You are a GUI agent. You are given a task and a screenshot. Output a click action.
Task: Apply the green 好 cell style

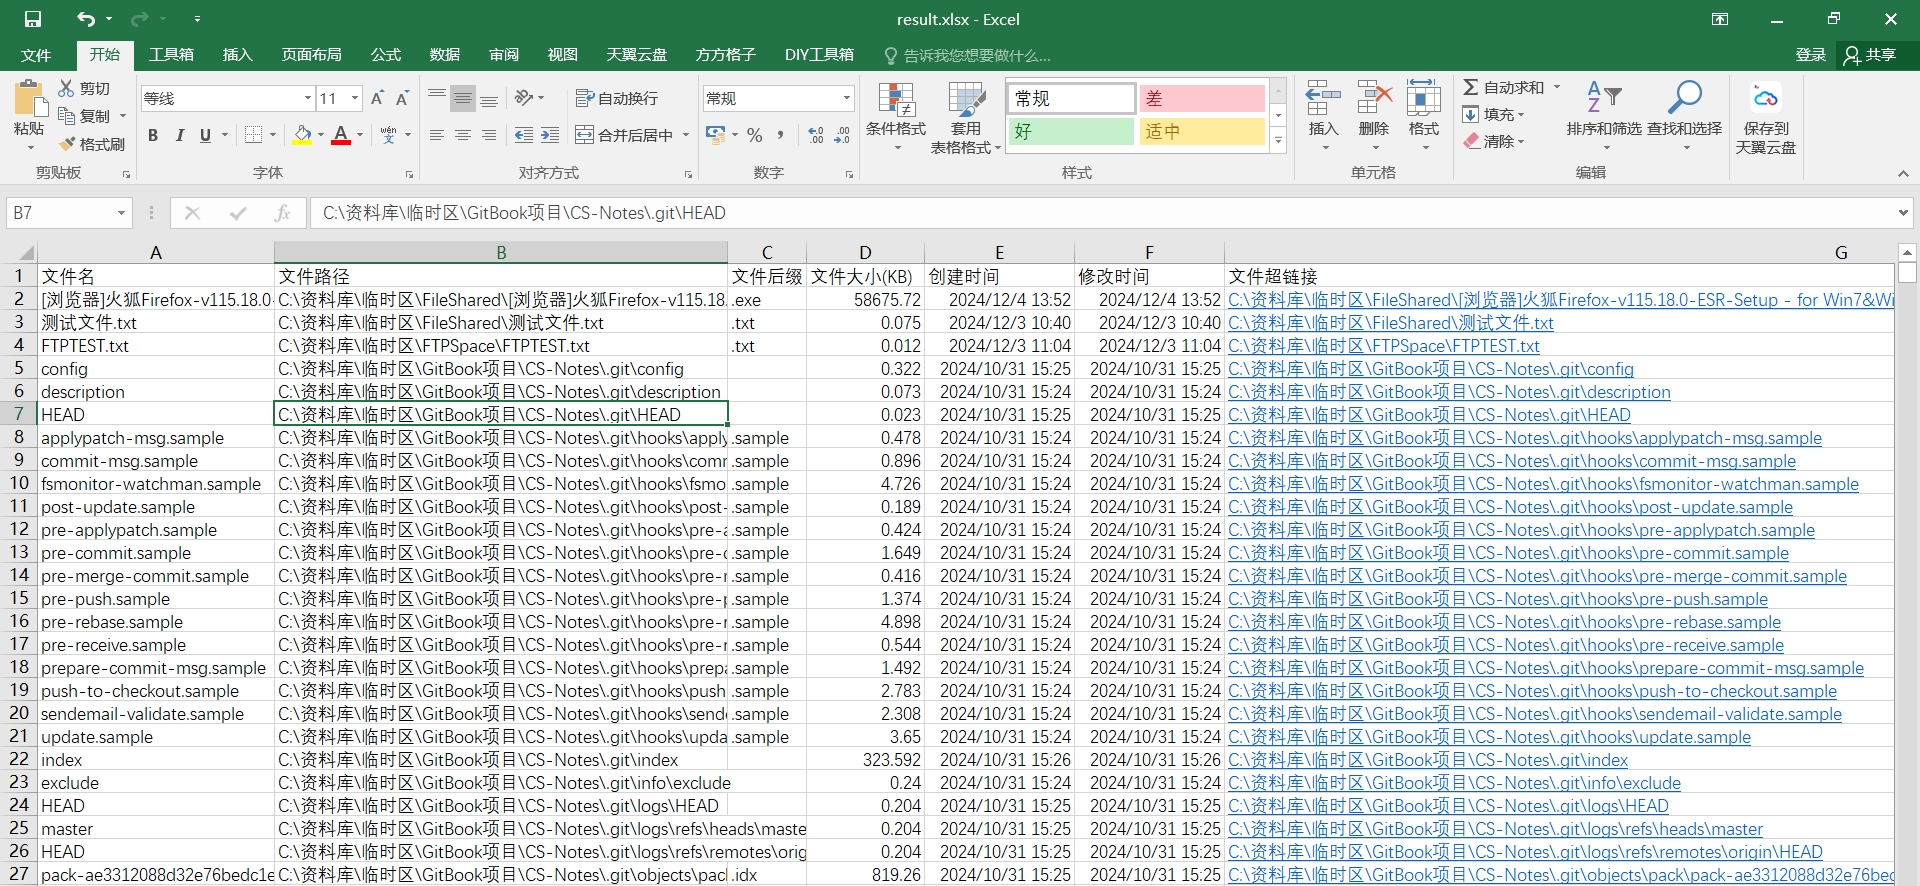(1070, 131)
